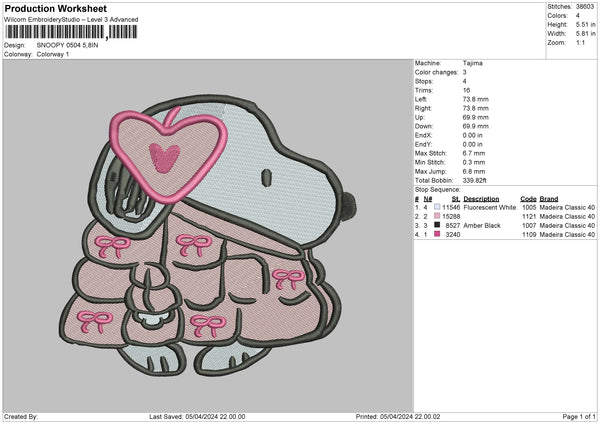Click thread code '1109'
The image size is (600, 424).
click(x=529, y=235)
